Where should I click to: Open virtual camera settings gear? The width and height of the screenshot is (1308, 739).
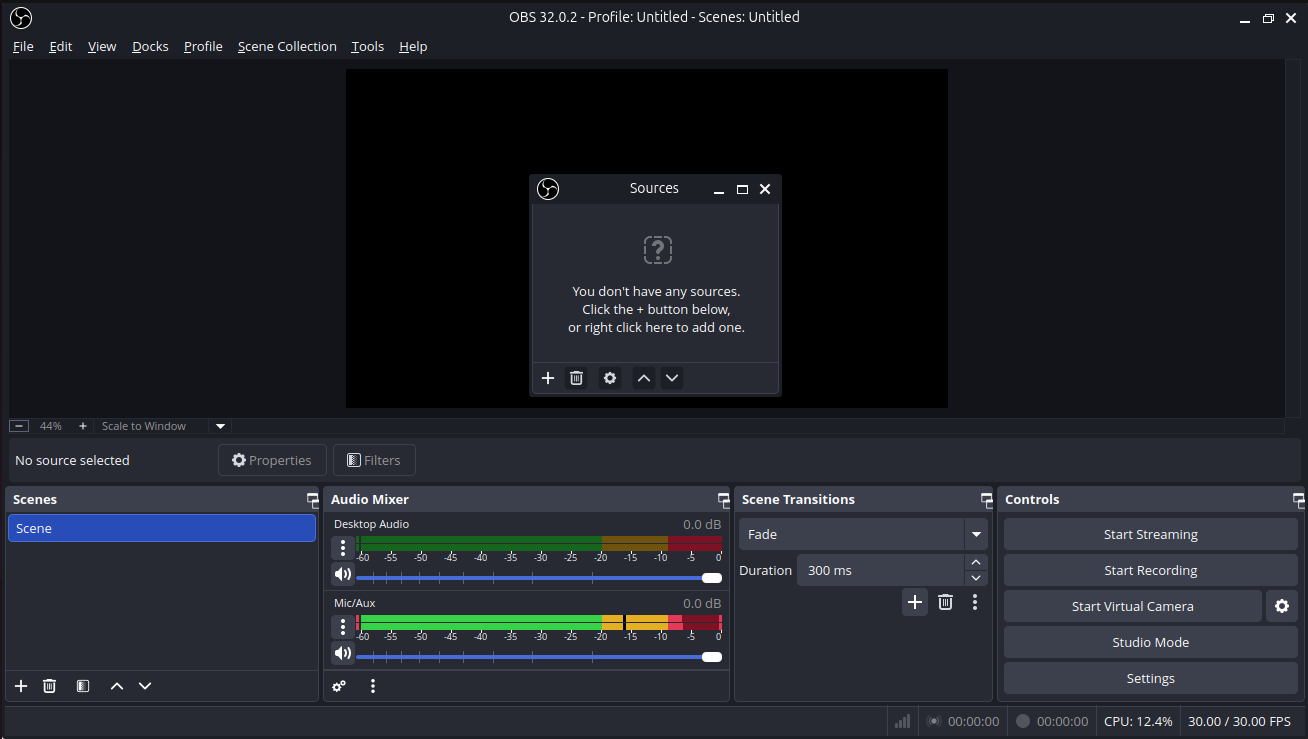1282,606
